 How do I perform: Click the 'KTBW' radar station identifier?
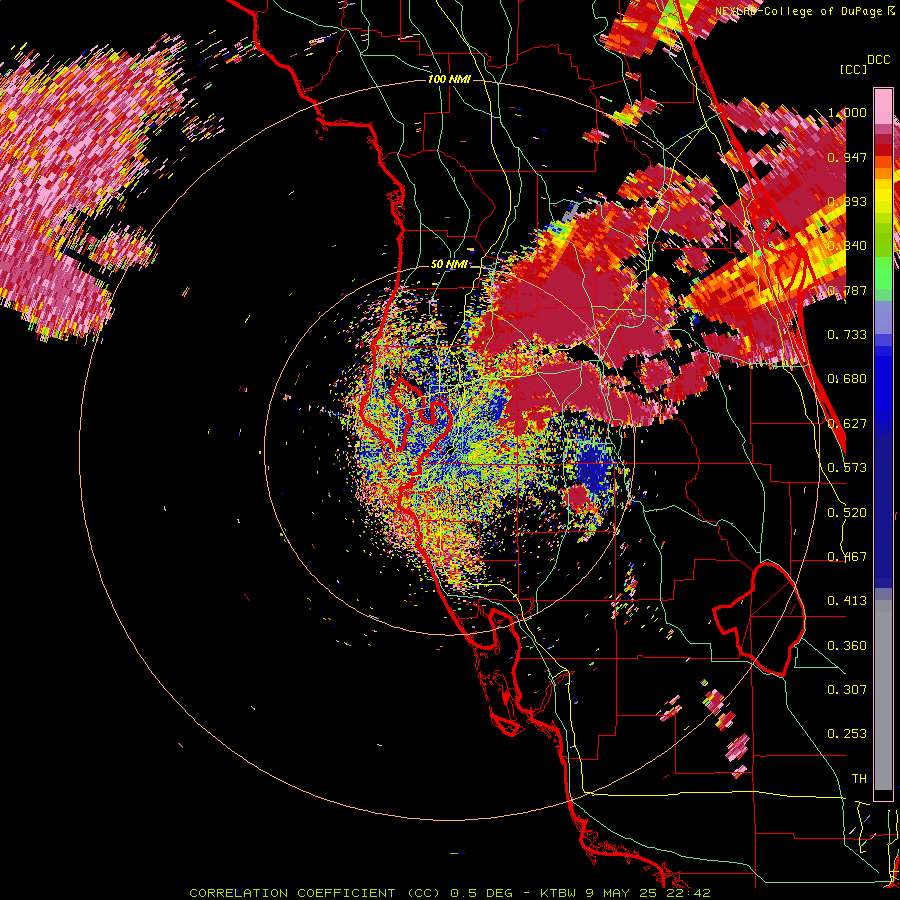click(560, 893)
